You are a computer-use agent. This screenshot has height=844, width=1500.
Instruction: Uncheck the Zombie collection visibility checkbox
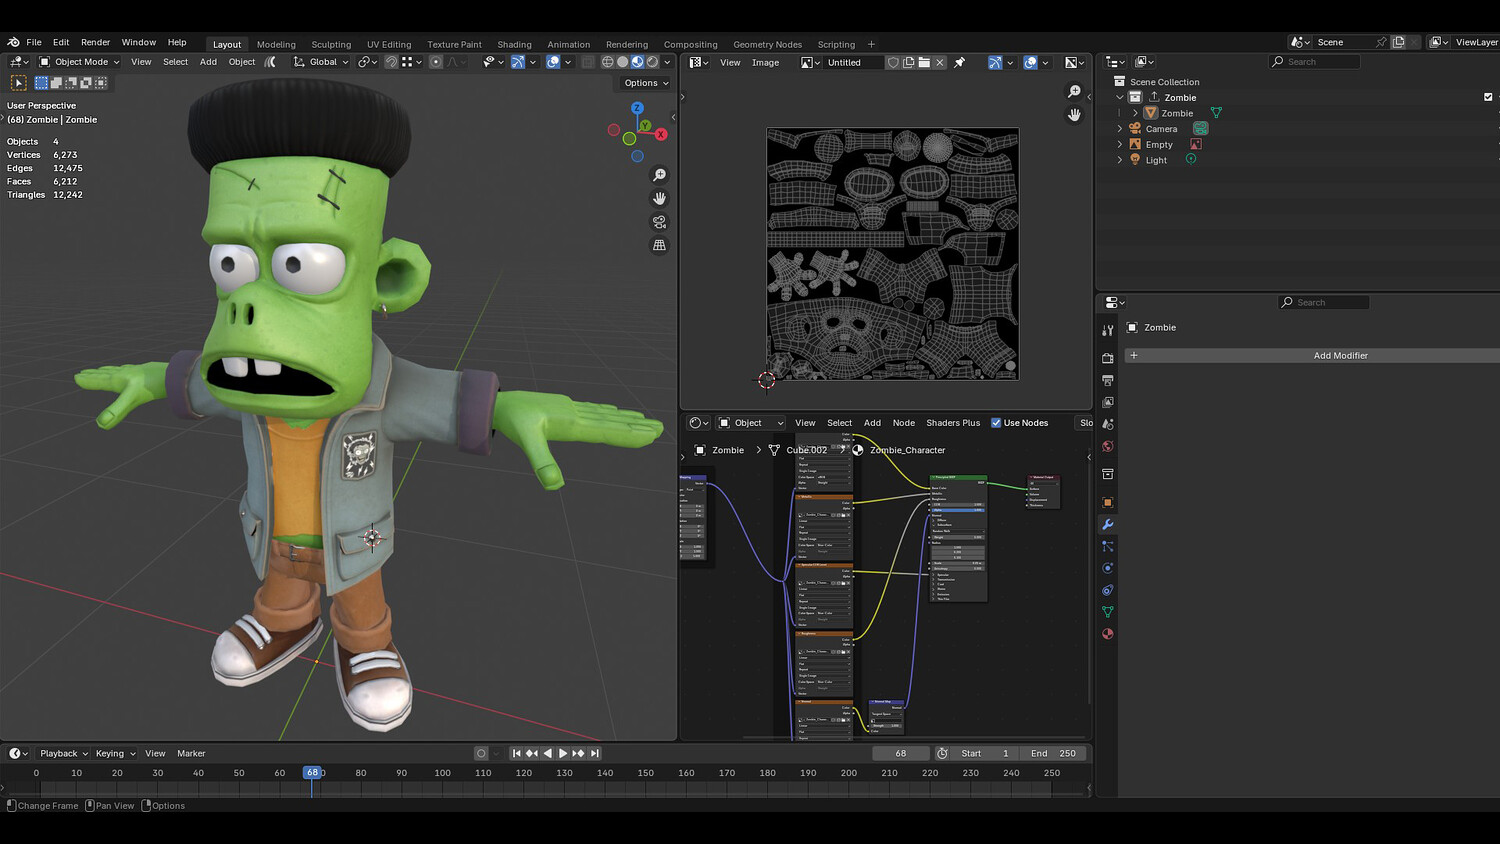[x=1488, y=97]
